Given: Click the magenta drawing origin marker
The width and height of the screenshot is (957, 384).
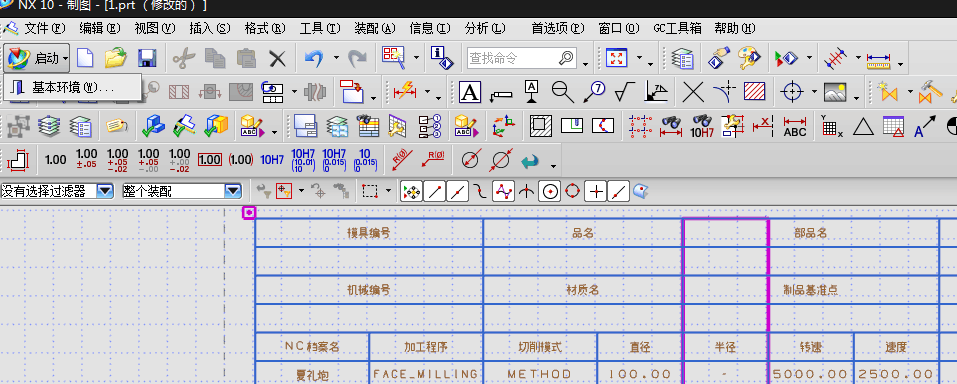Looking at the screenshot, I should tap(249, 212).
